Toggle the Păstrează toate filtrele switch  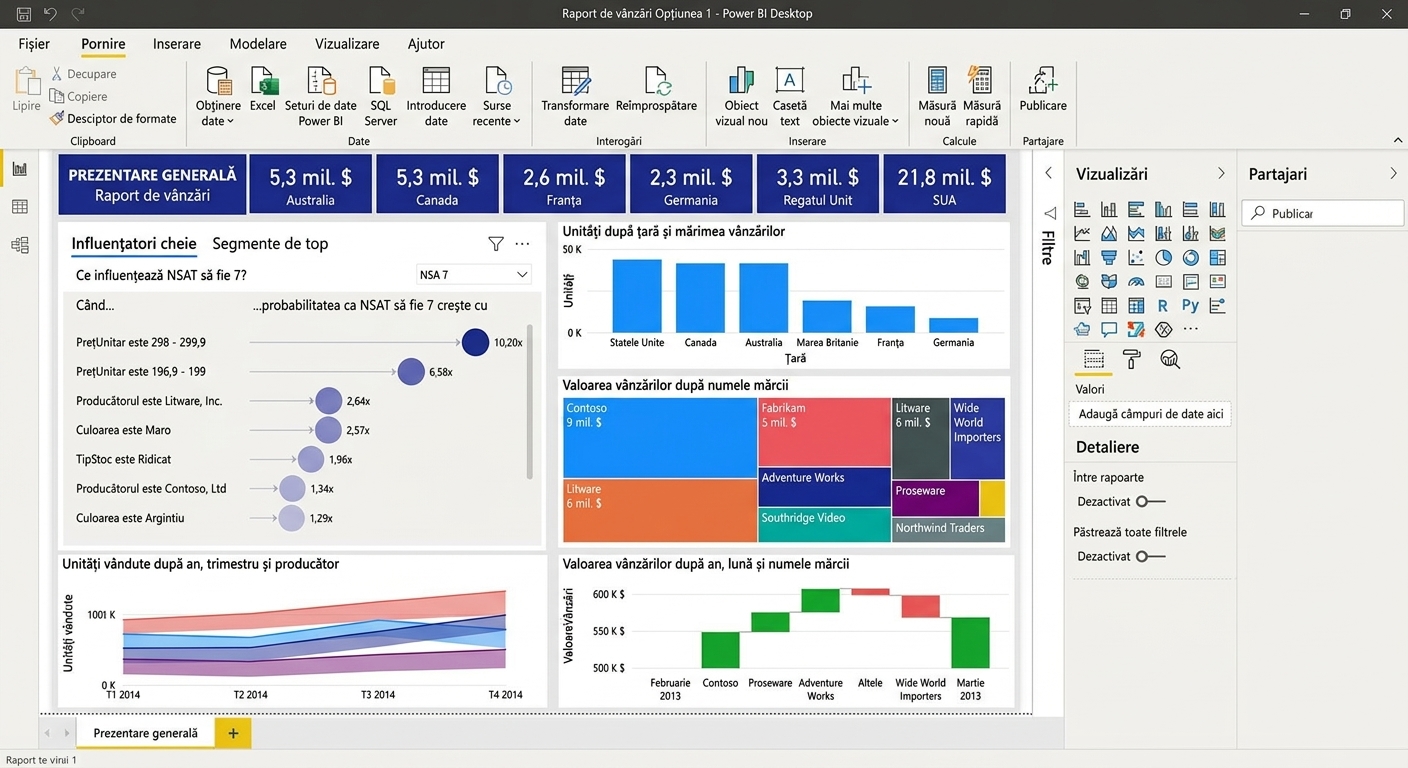click(1150, 556)
